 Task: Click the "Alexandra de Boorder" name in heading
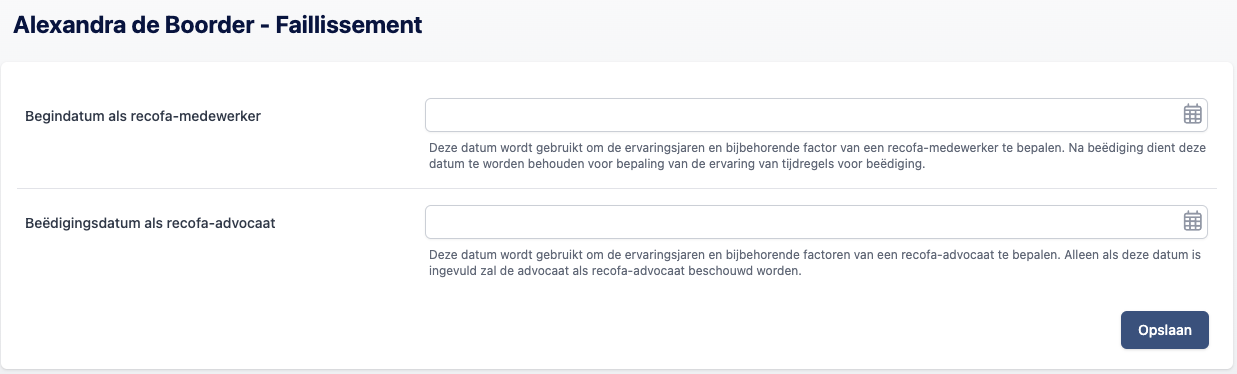pos(131,25)
